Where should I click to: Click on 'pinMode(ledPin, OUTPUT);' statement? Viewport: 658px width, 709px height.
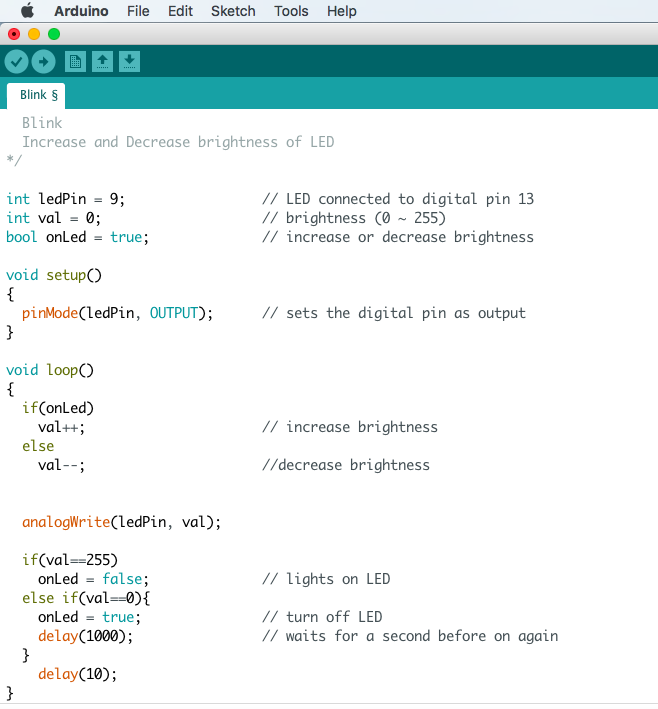(117, 313)
